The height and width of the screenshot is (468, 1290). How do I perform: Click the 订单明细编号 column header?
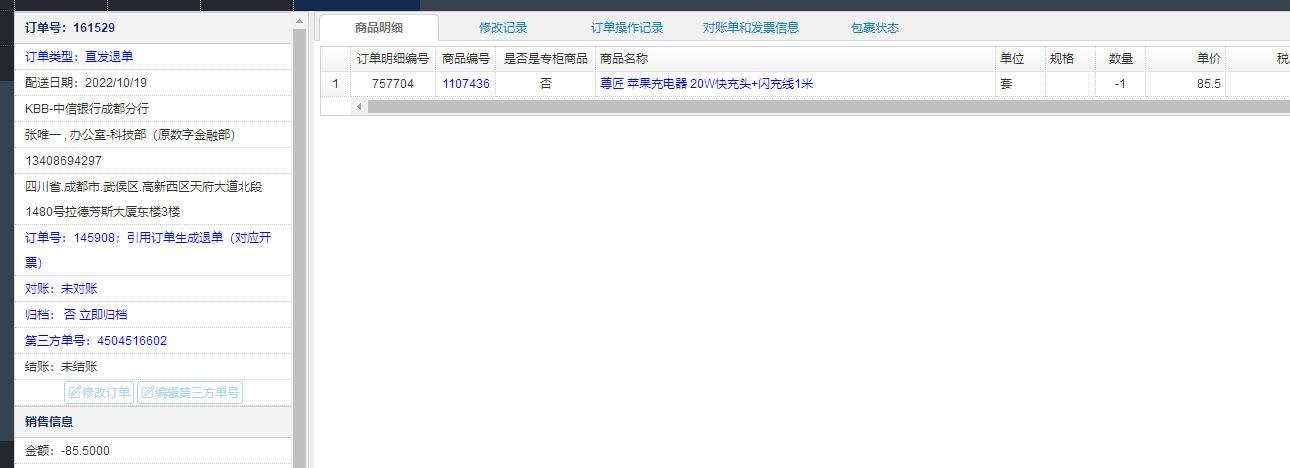pos(393,59)
